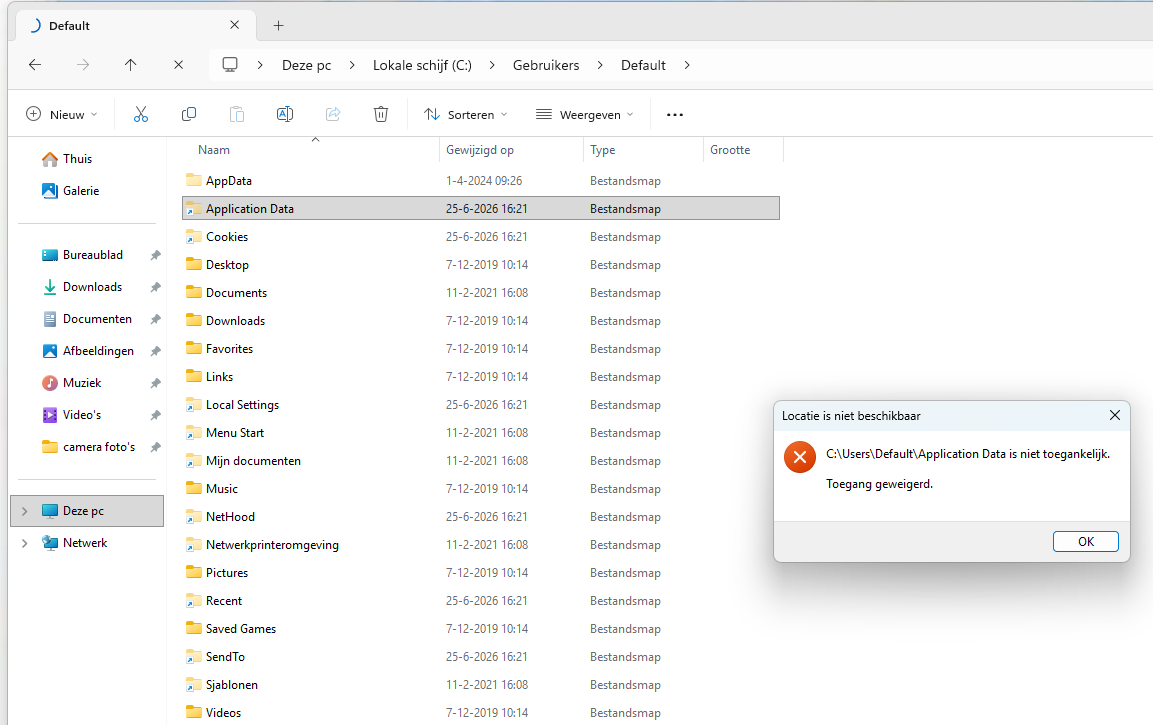The width and height of the screenshot is (1153, 725).
Task: Go back with the left arrow
Action: tap(35, 65)
